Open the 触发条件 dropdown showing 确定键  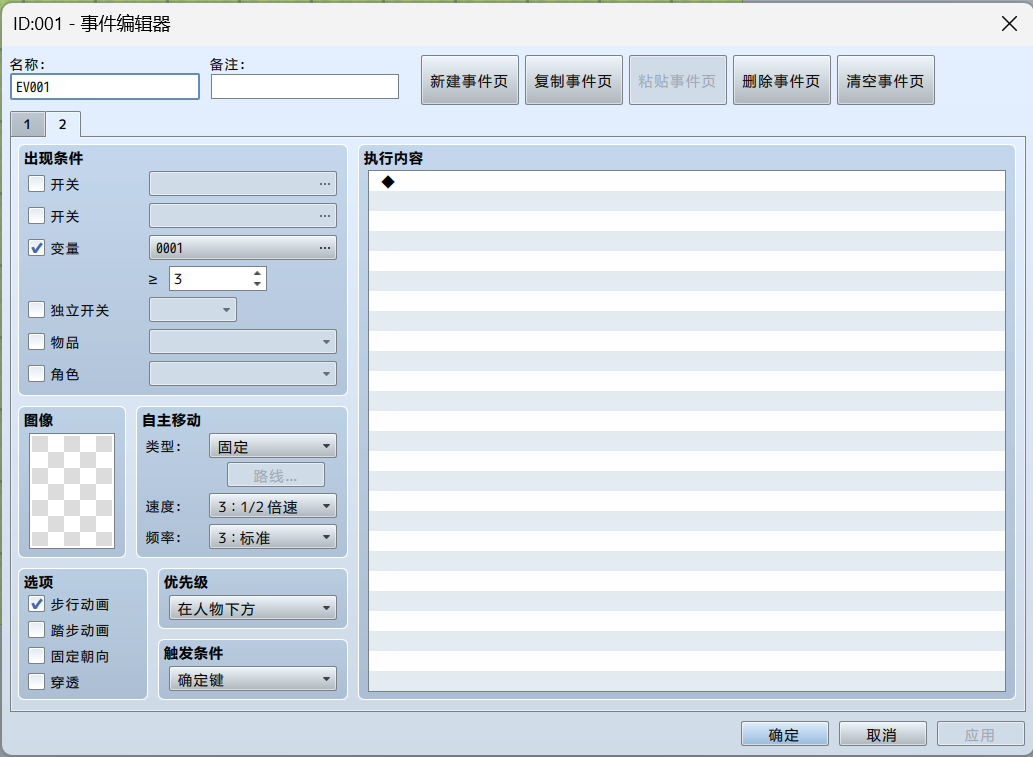click(253, 679)
